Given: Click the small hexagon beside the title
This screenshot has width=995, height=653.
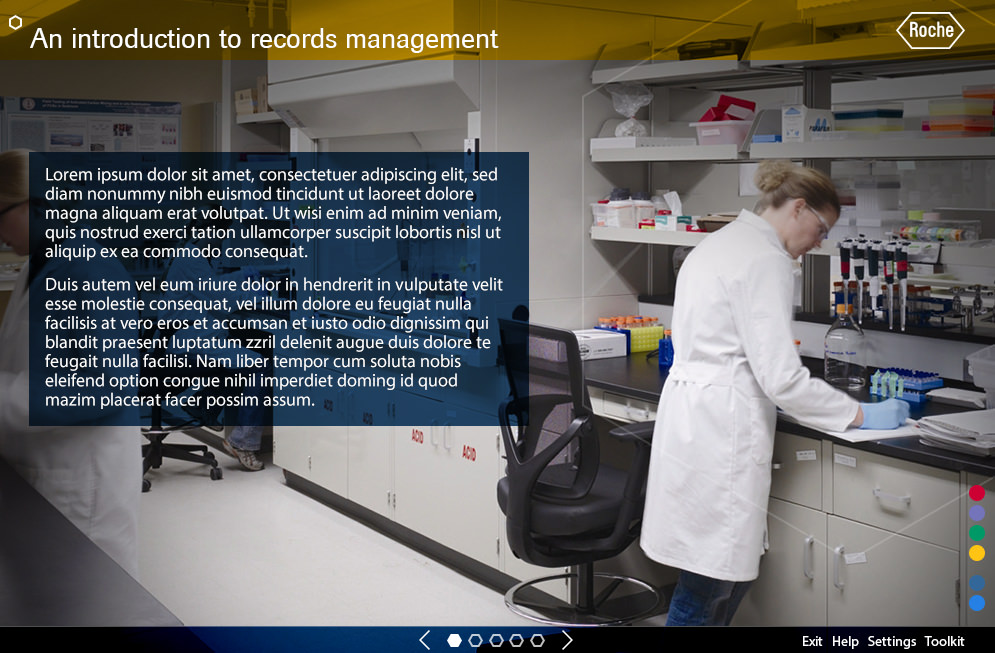Looking at the screenshot, I should click(x=15, y=22).
